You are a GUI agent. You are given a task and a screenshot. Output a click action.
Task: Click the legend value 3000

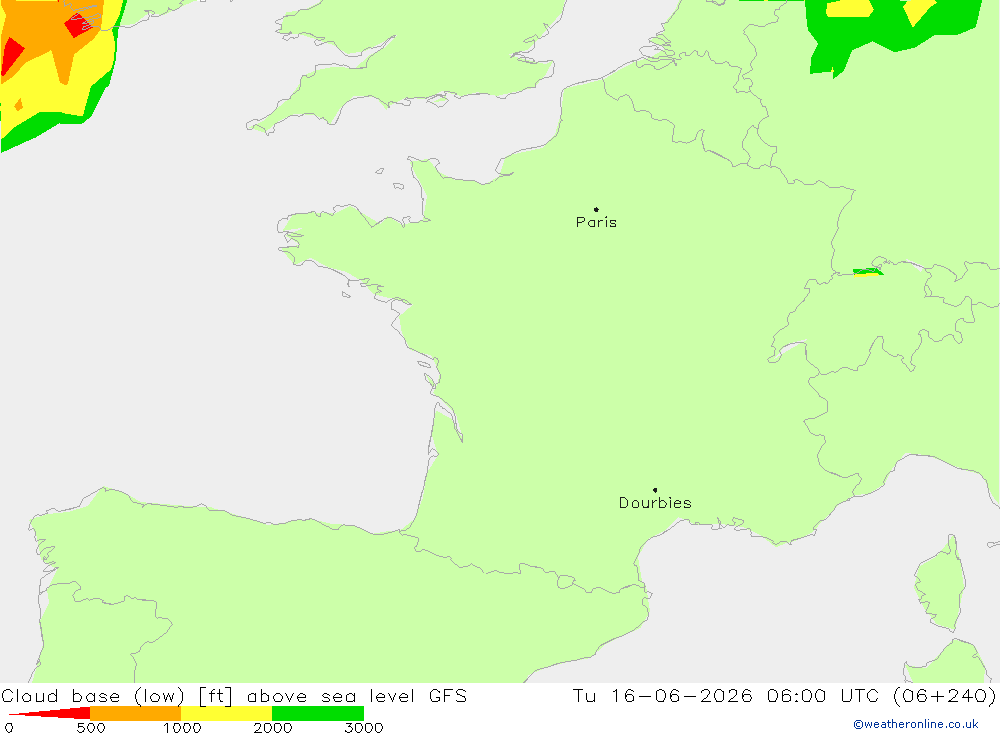point(364,727)
